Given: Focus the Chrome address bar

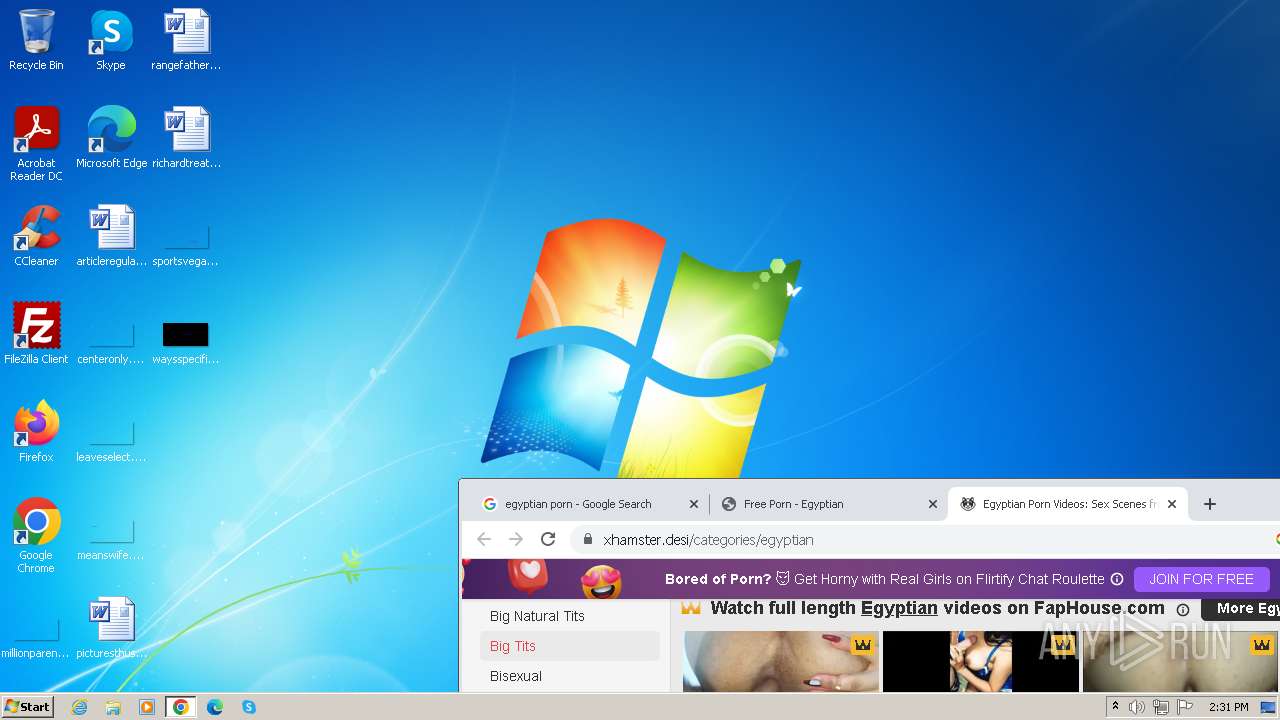Looking at the screenshot, I should pyautogui.click(x=925, y=539).
